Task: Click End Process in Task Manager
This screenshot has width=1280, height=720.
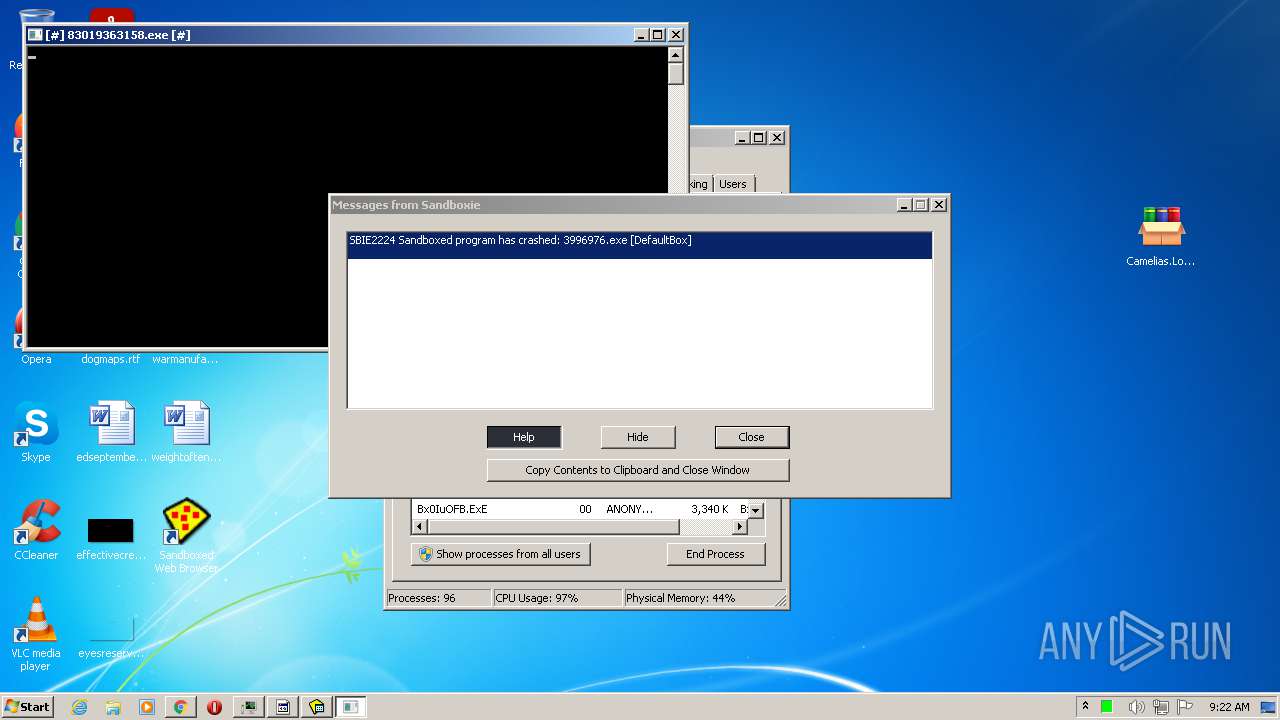Action: (715, 554)
